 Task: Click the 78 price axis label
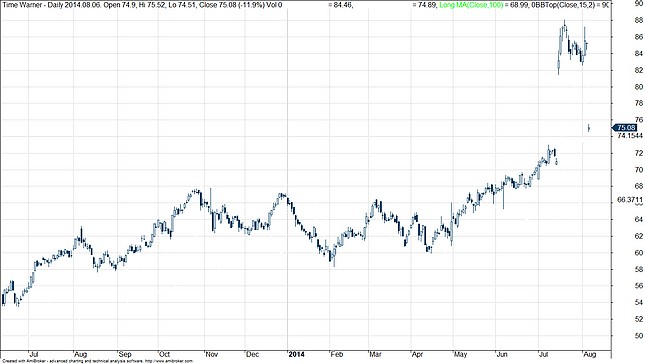pyautogui.click(x=638, y=103)
